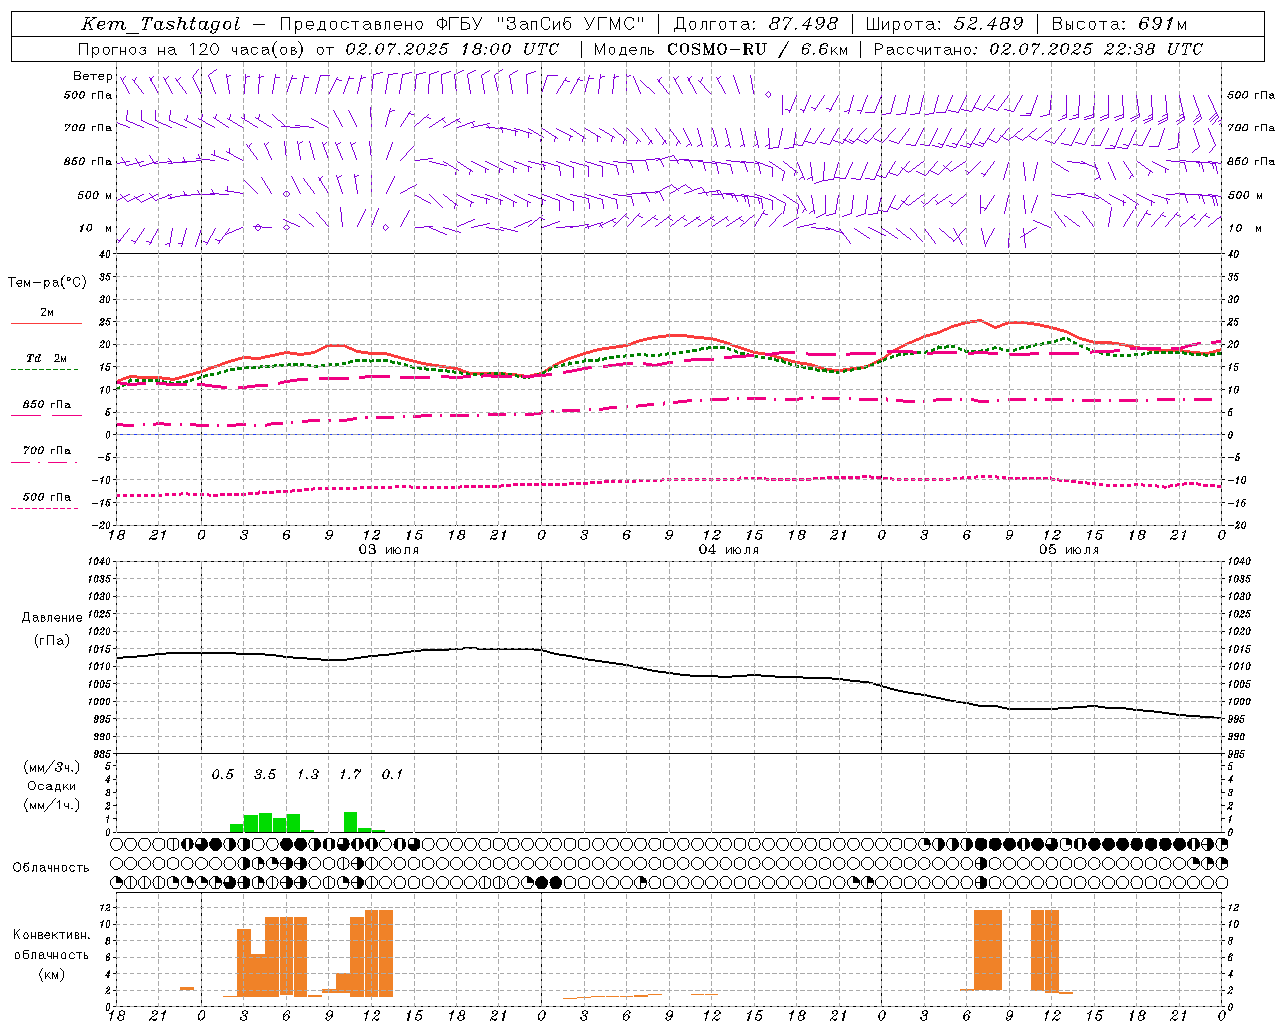Click the (км) unit label
The height and width of the screenshot is (1024, 1280).
tap(52, 974)
